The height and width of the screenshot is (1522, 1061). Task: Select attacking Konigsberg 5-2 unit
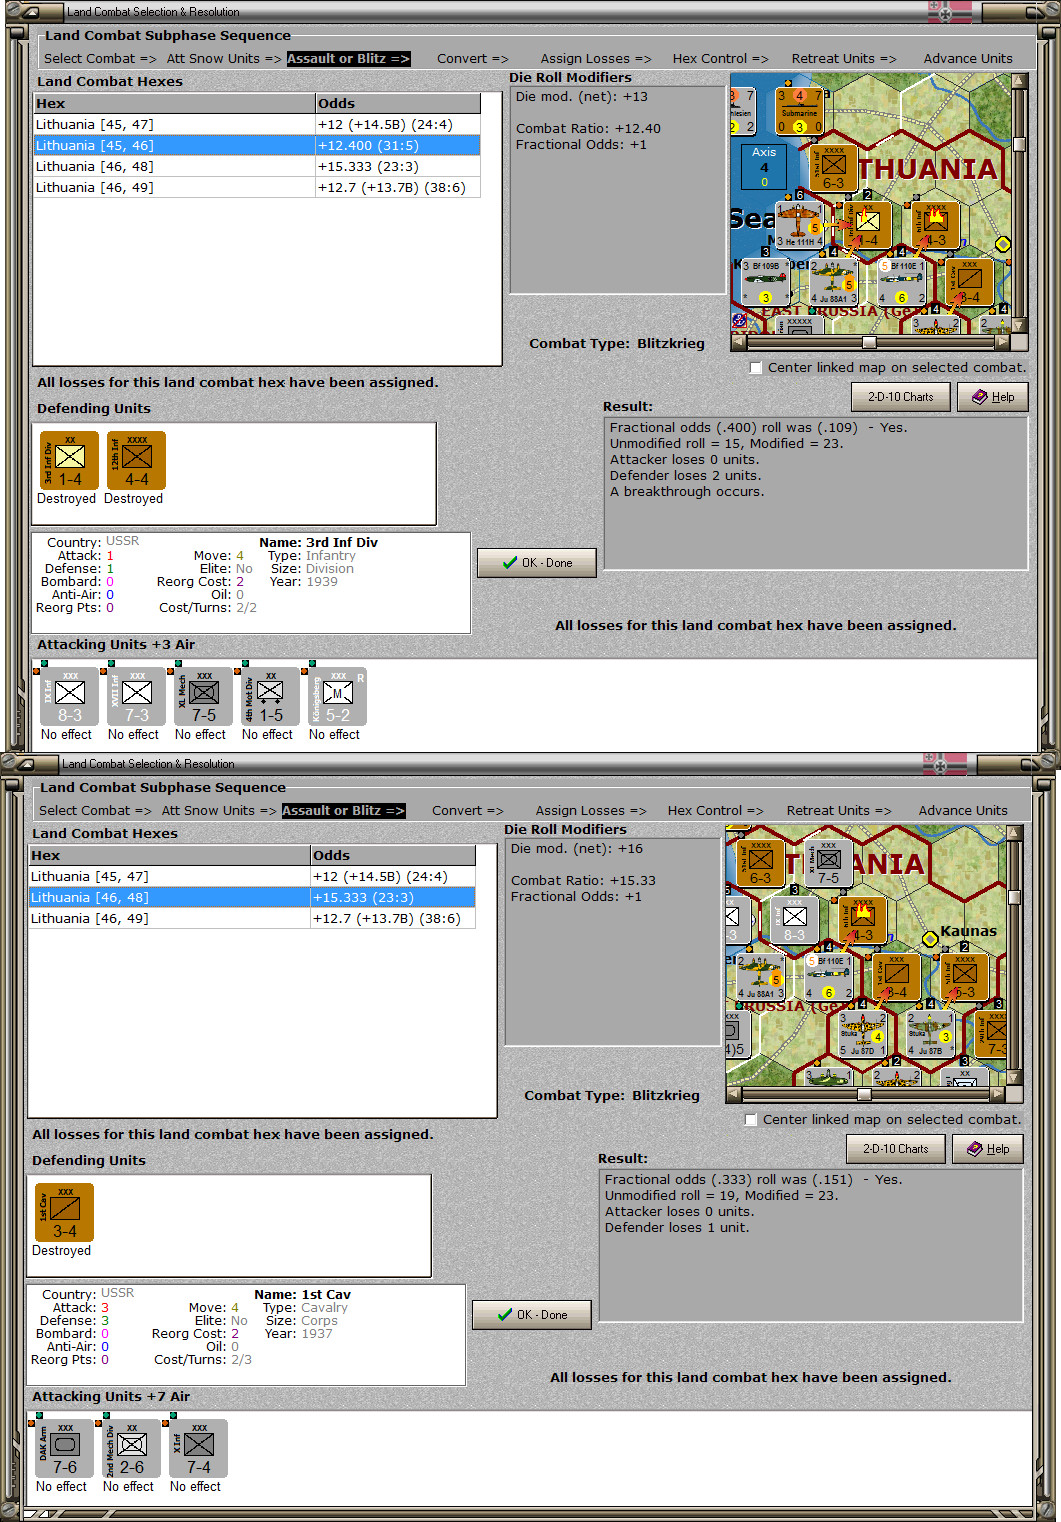click(x=337, y=696)
